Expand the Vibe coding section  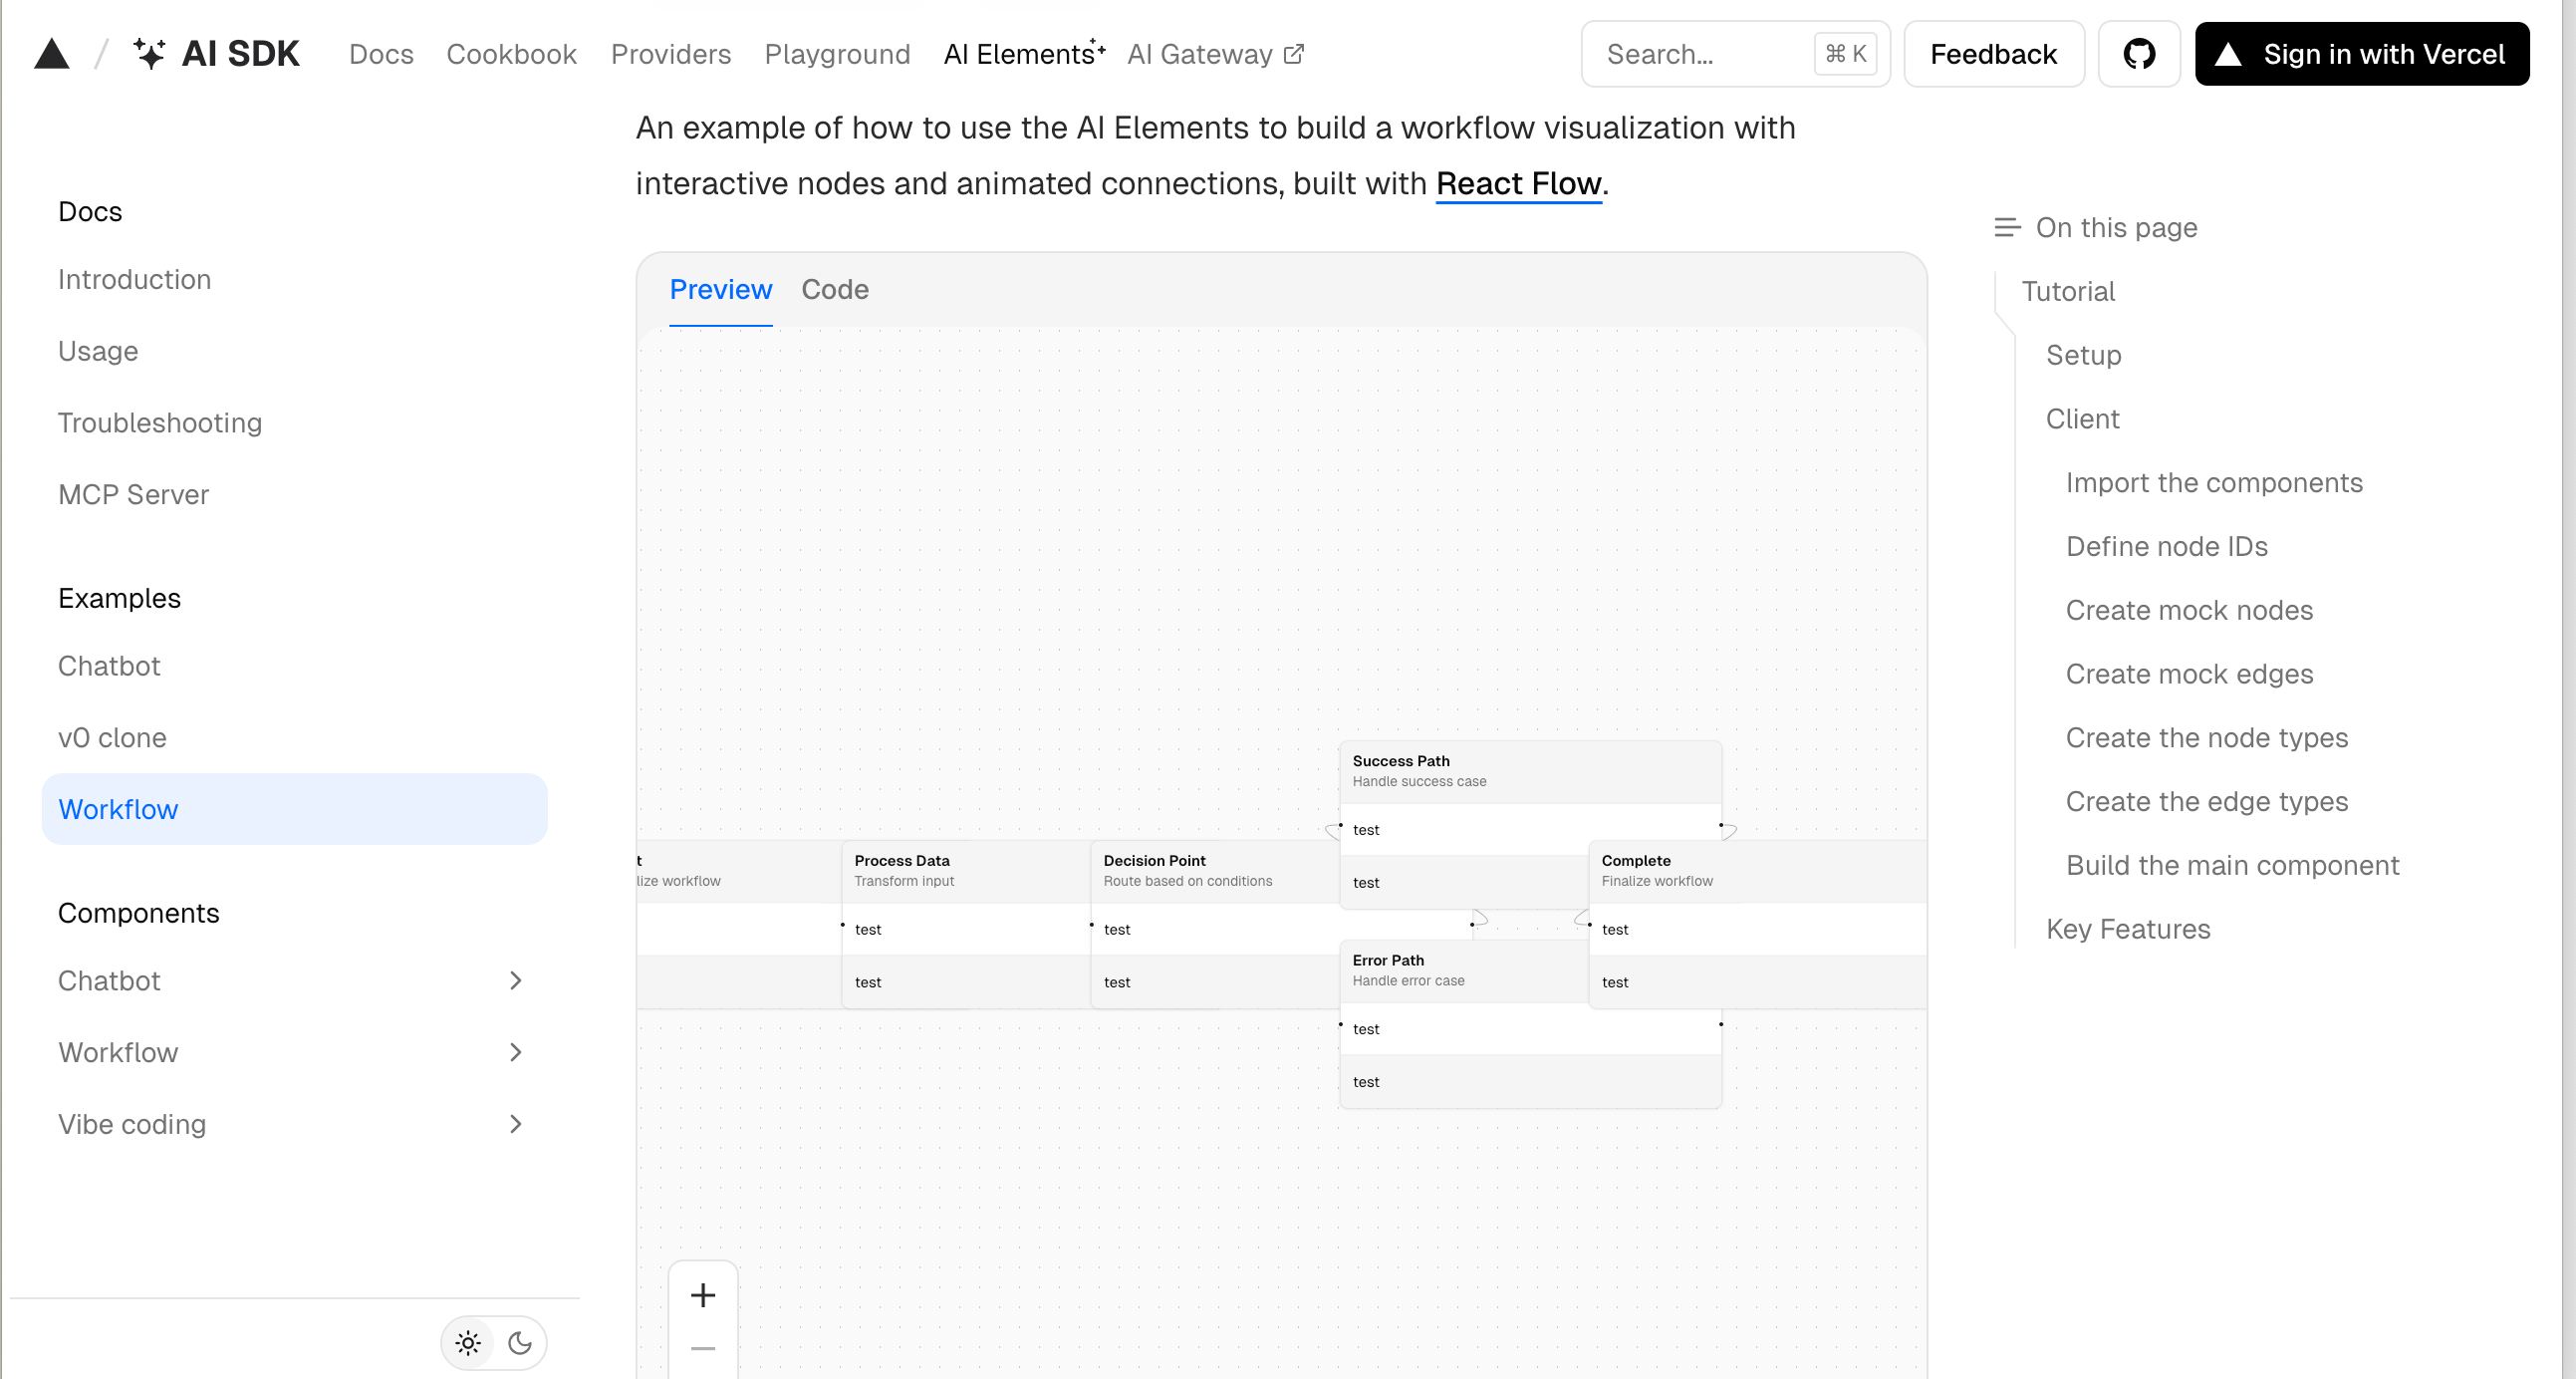click(515, 1124)
